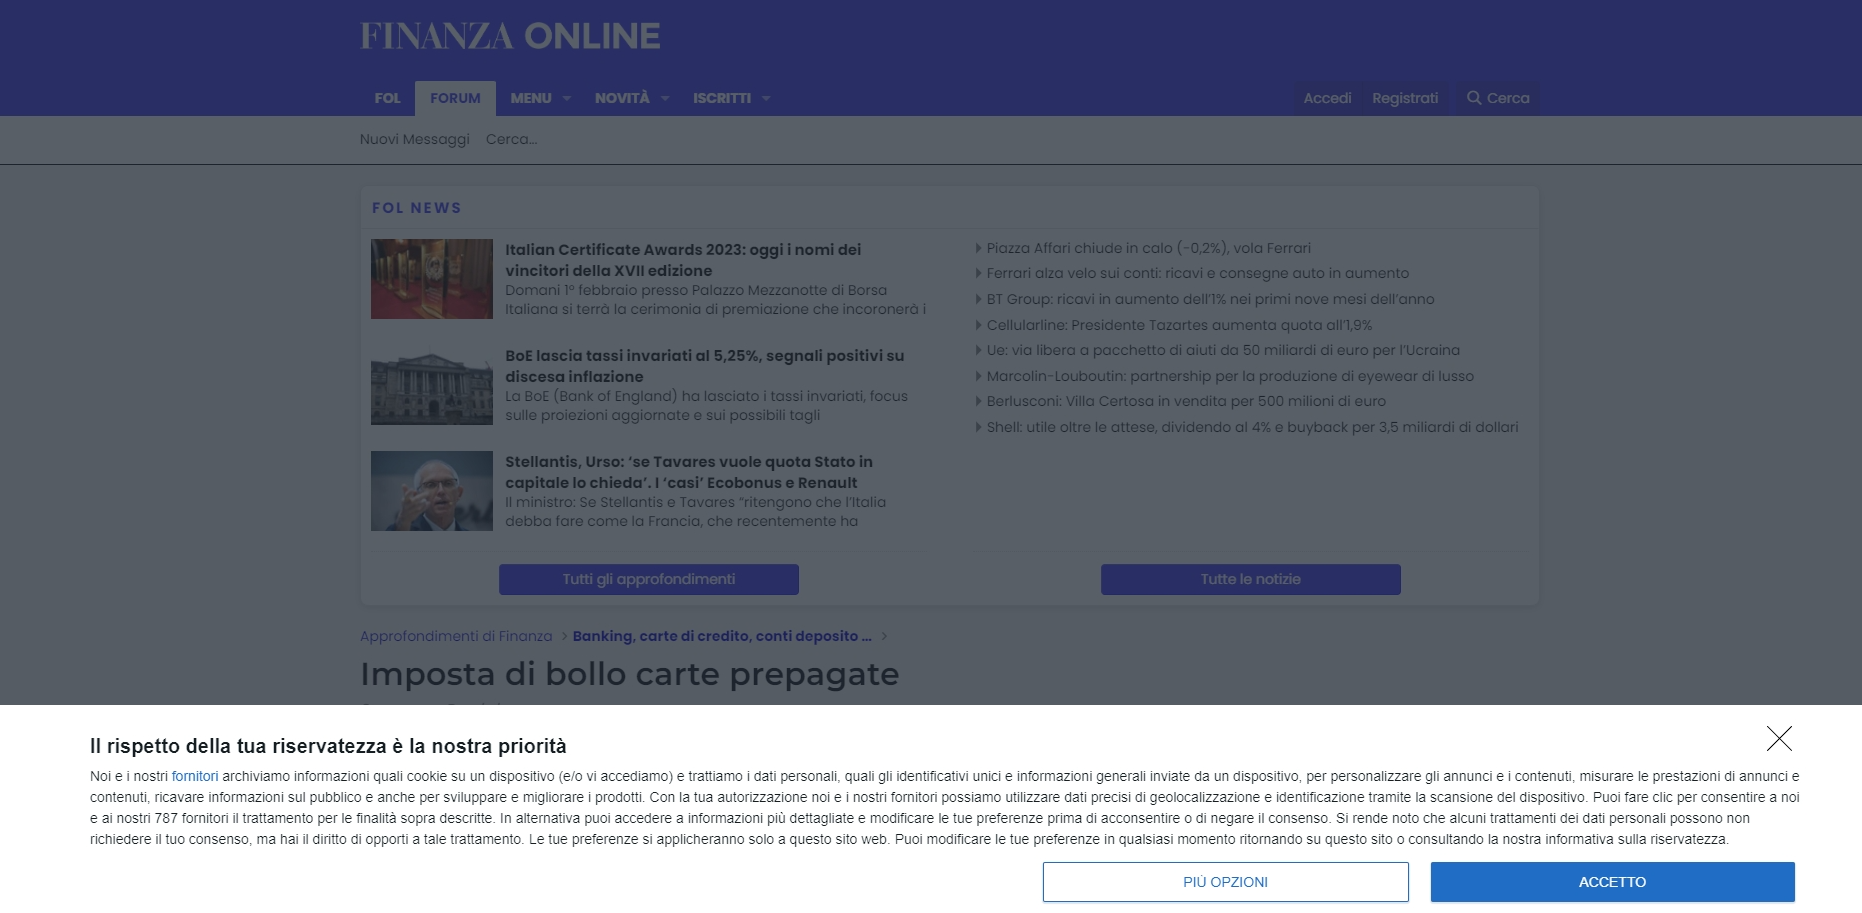Screen dimensions: 1862x913
Task: Switch to the FORUM tab
Action: click(456, 97)
